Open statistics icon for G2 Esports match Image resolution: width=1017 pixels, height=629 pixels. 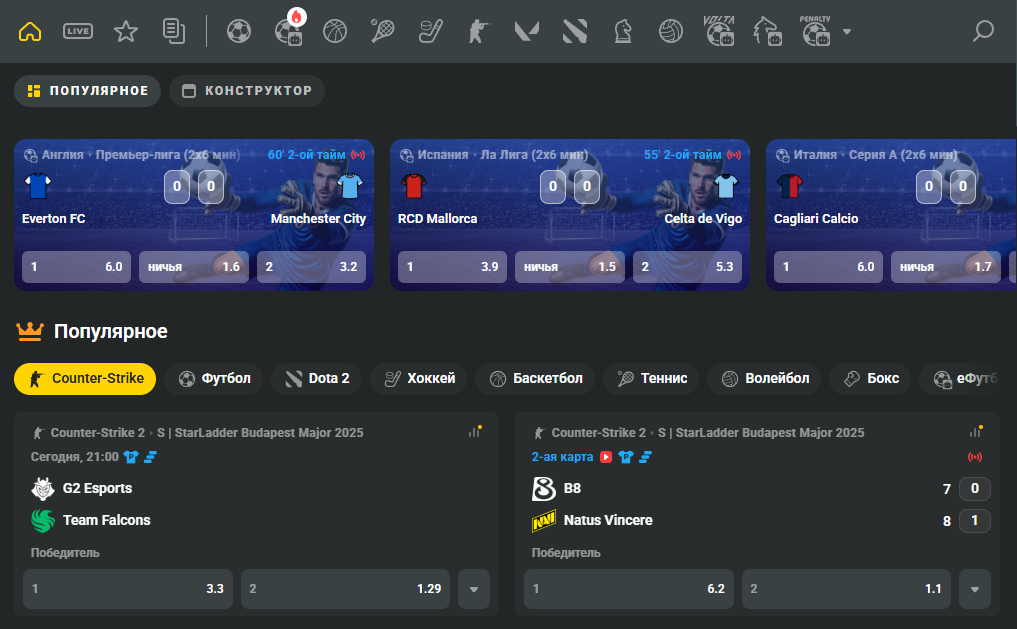coord(475,432)
